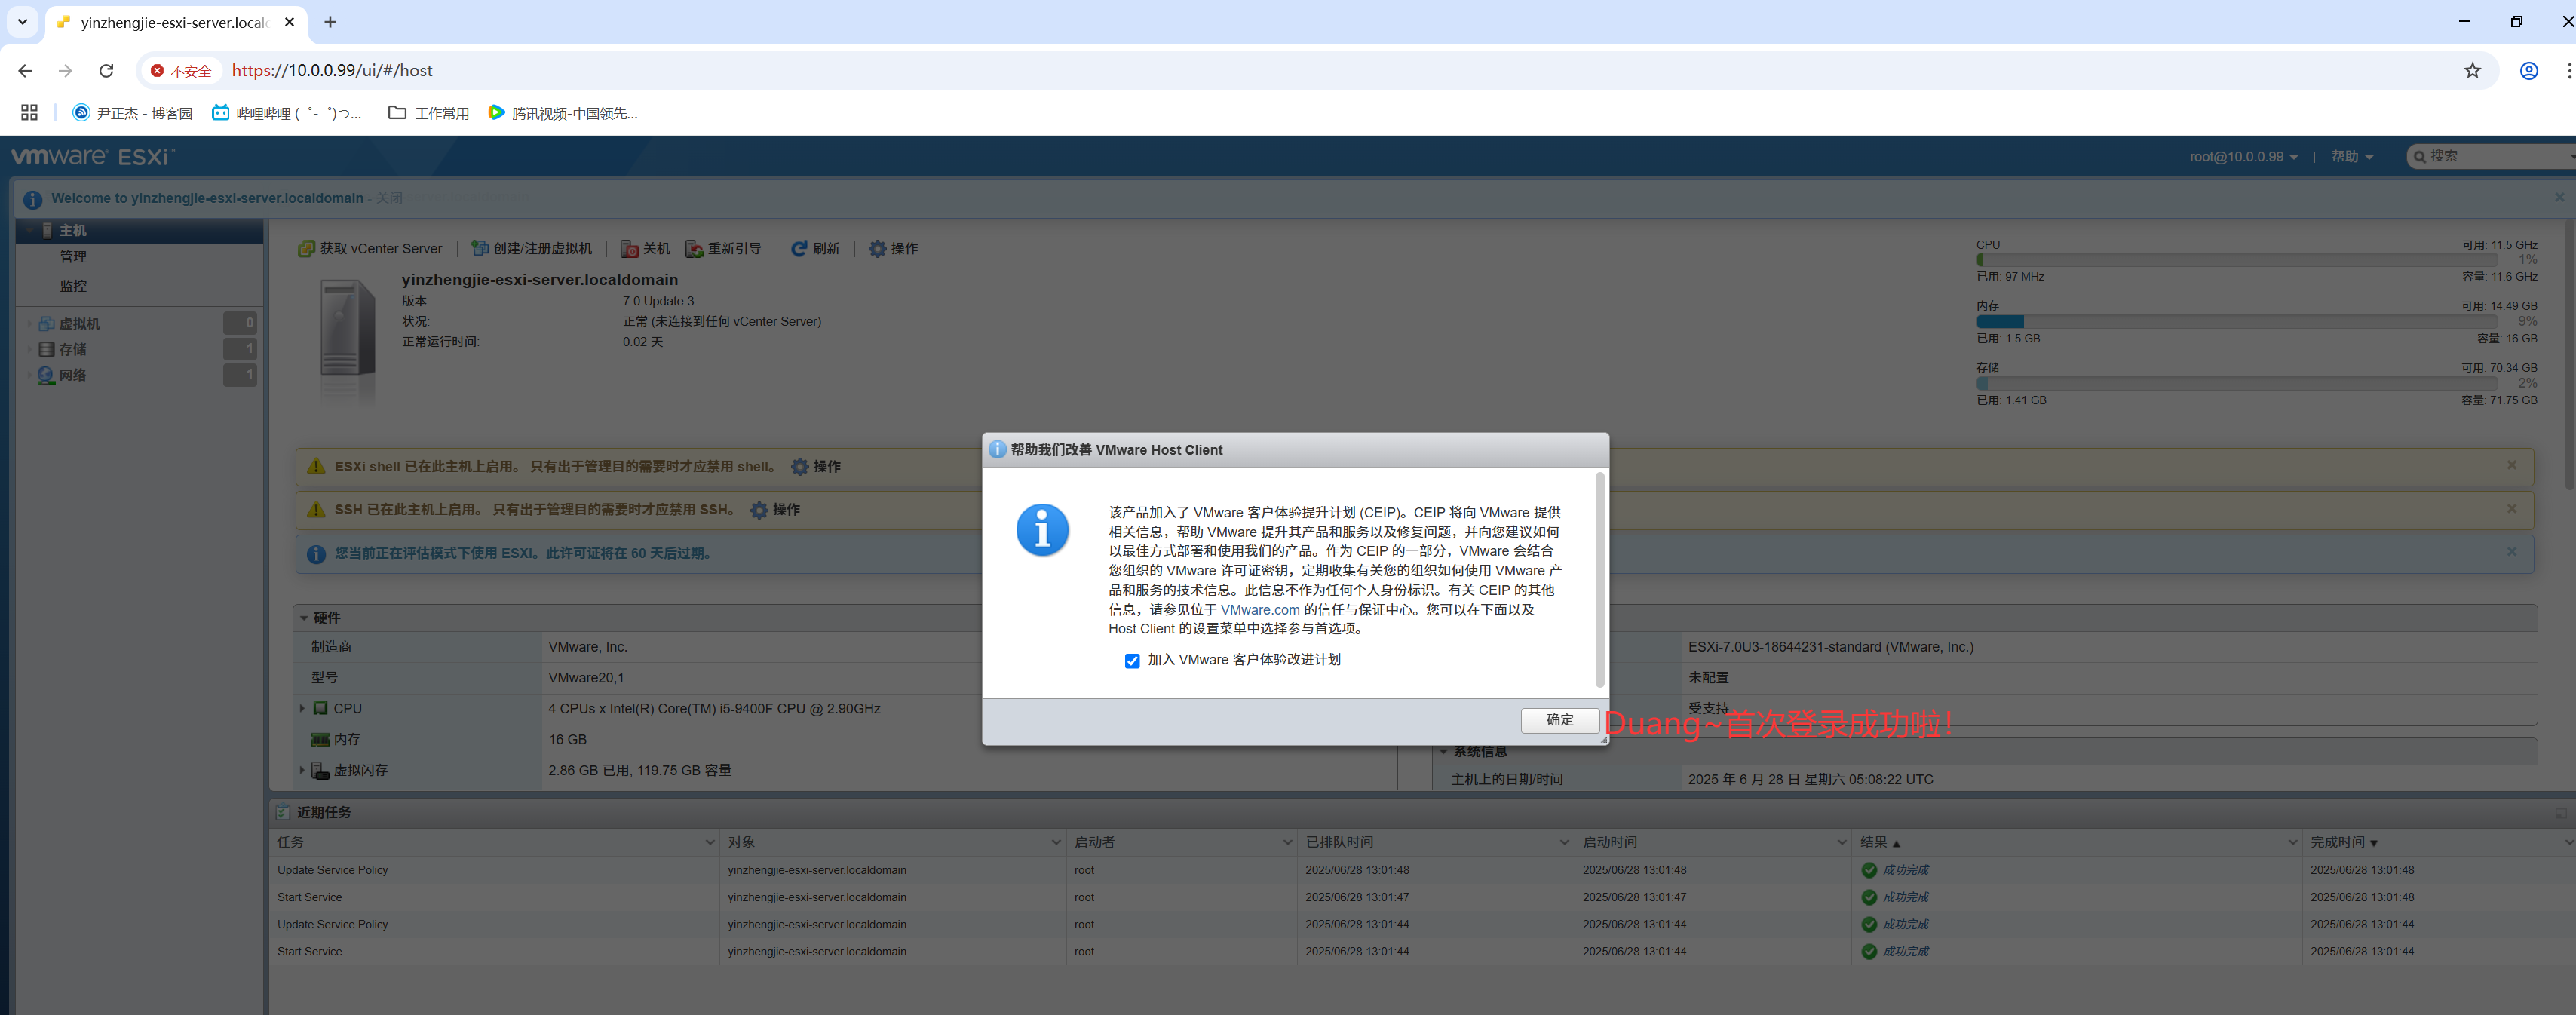Click the OK button in dialog
The height and width of the screenshot is (1015, 2576).
[1559, 720]
